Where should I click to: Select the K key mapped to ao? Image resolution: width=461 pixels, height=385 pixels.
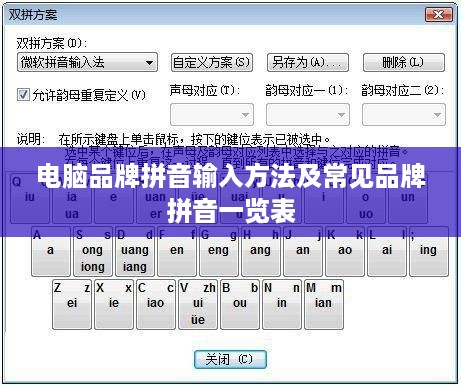pos(345,252)
